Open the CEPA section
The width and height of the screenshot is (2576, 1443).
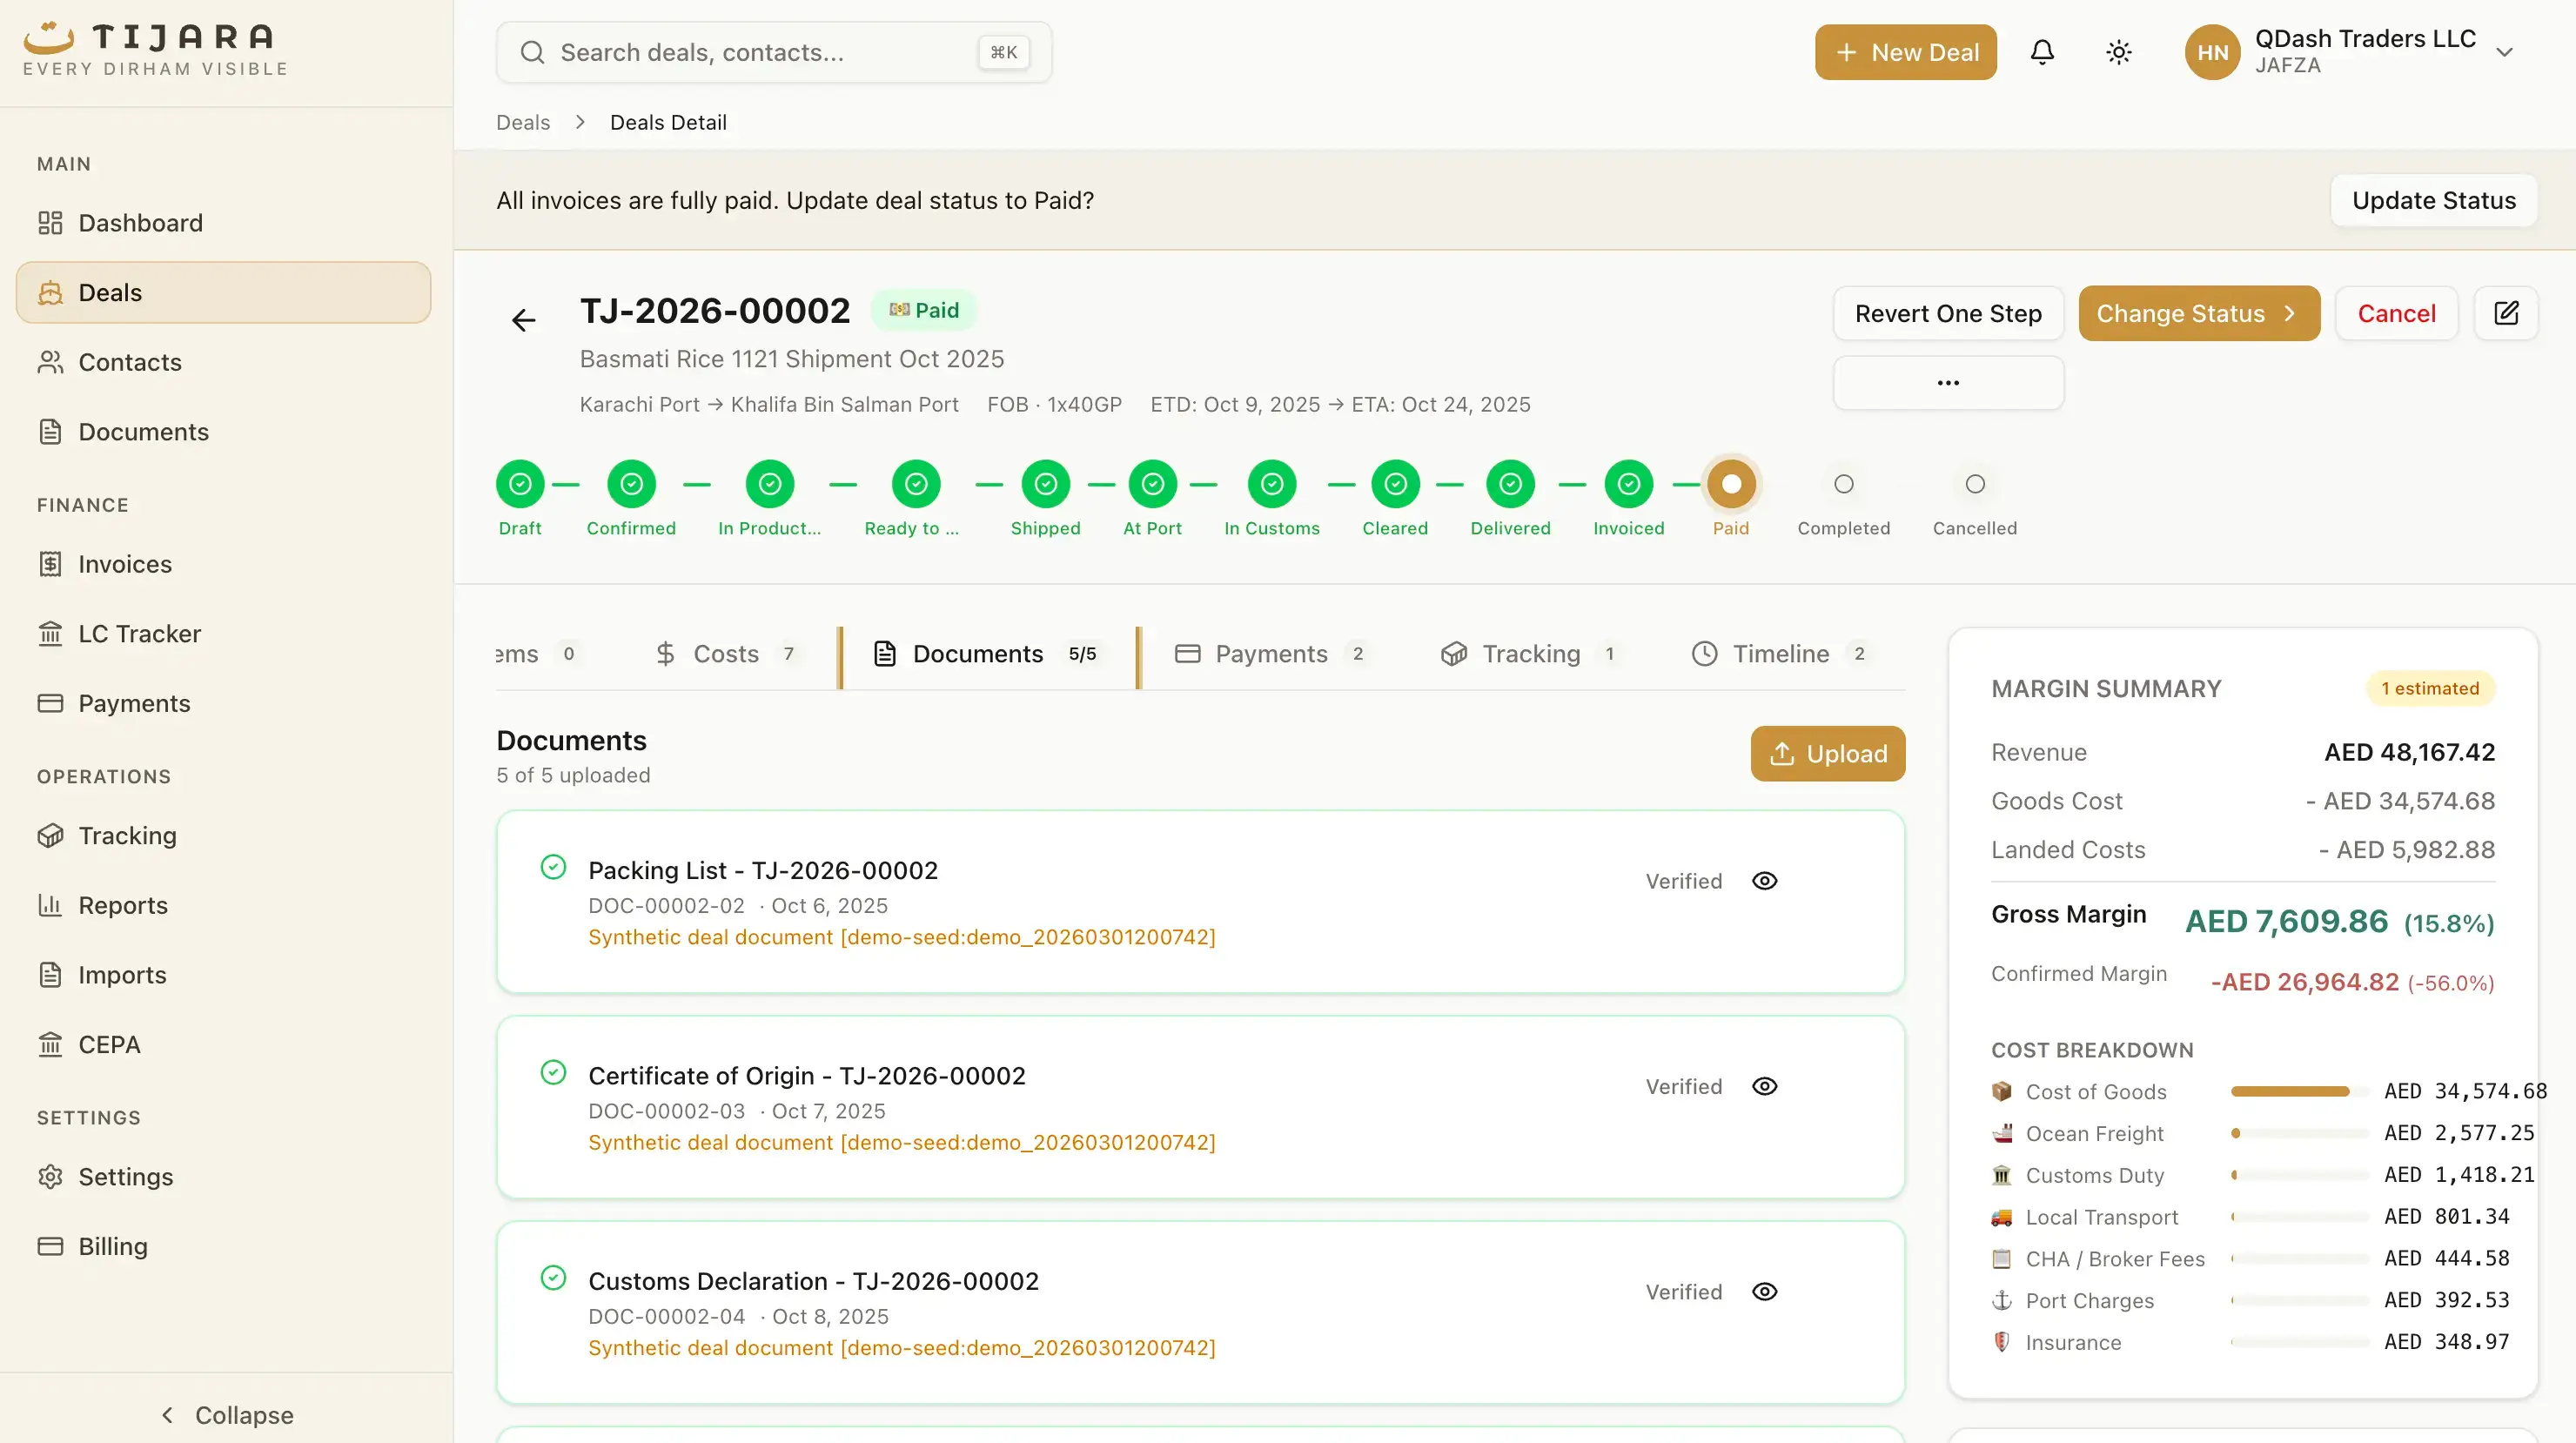click(110, 1044)
